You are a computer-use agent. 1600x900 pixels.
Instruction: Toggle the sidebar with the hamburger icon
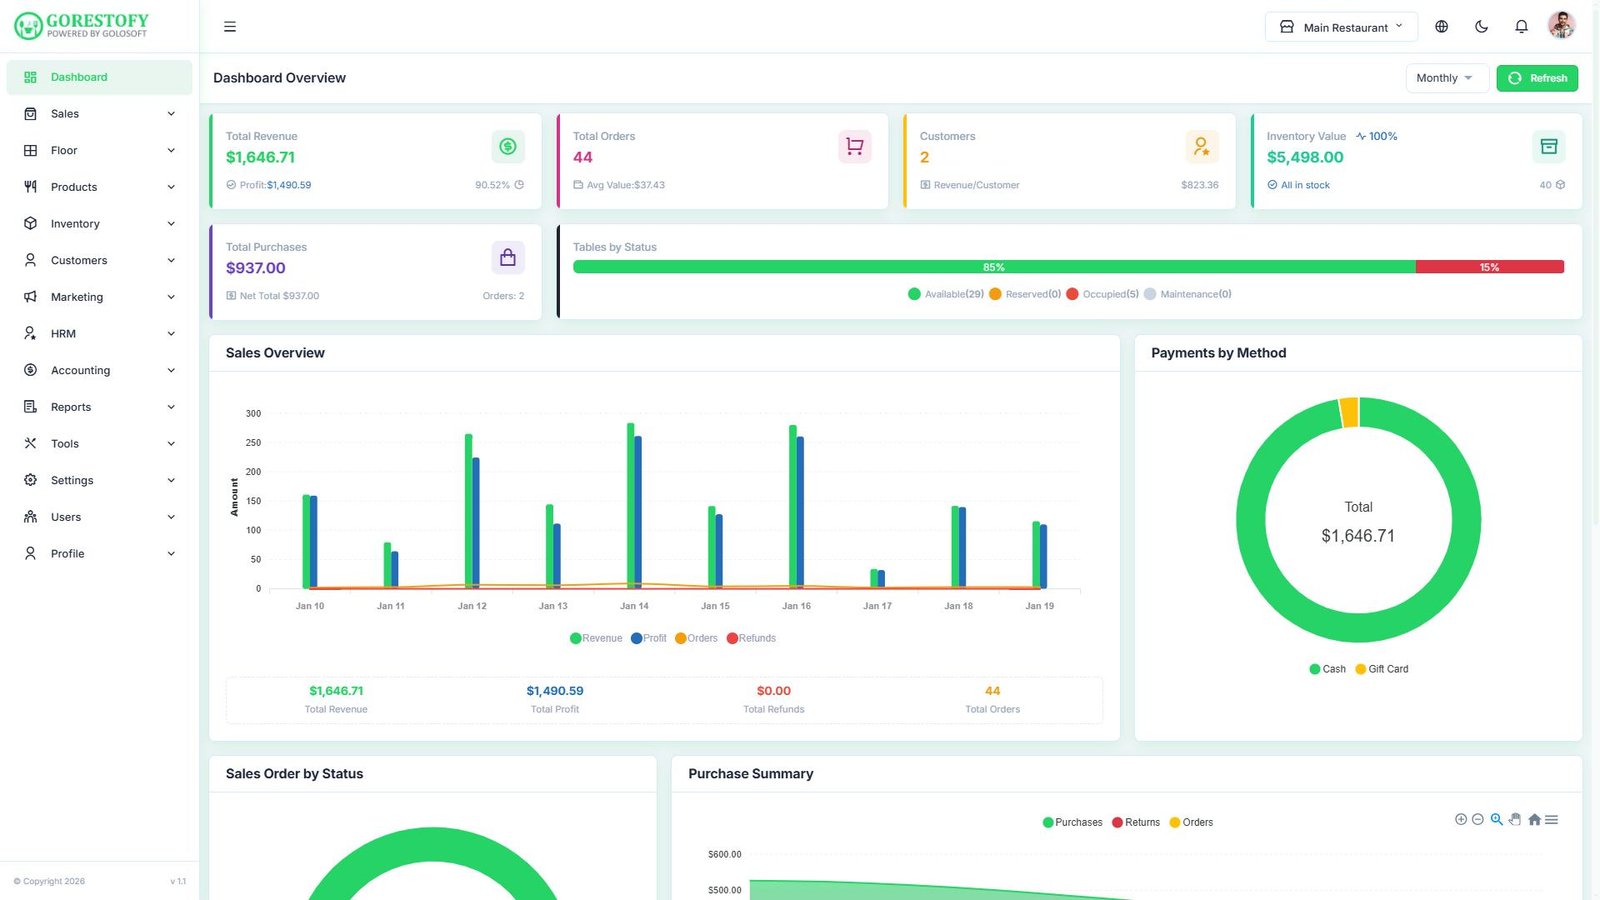coord(230,27)
